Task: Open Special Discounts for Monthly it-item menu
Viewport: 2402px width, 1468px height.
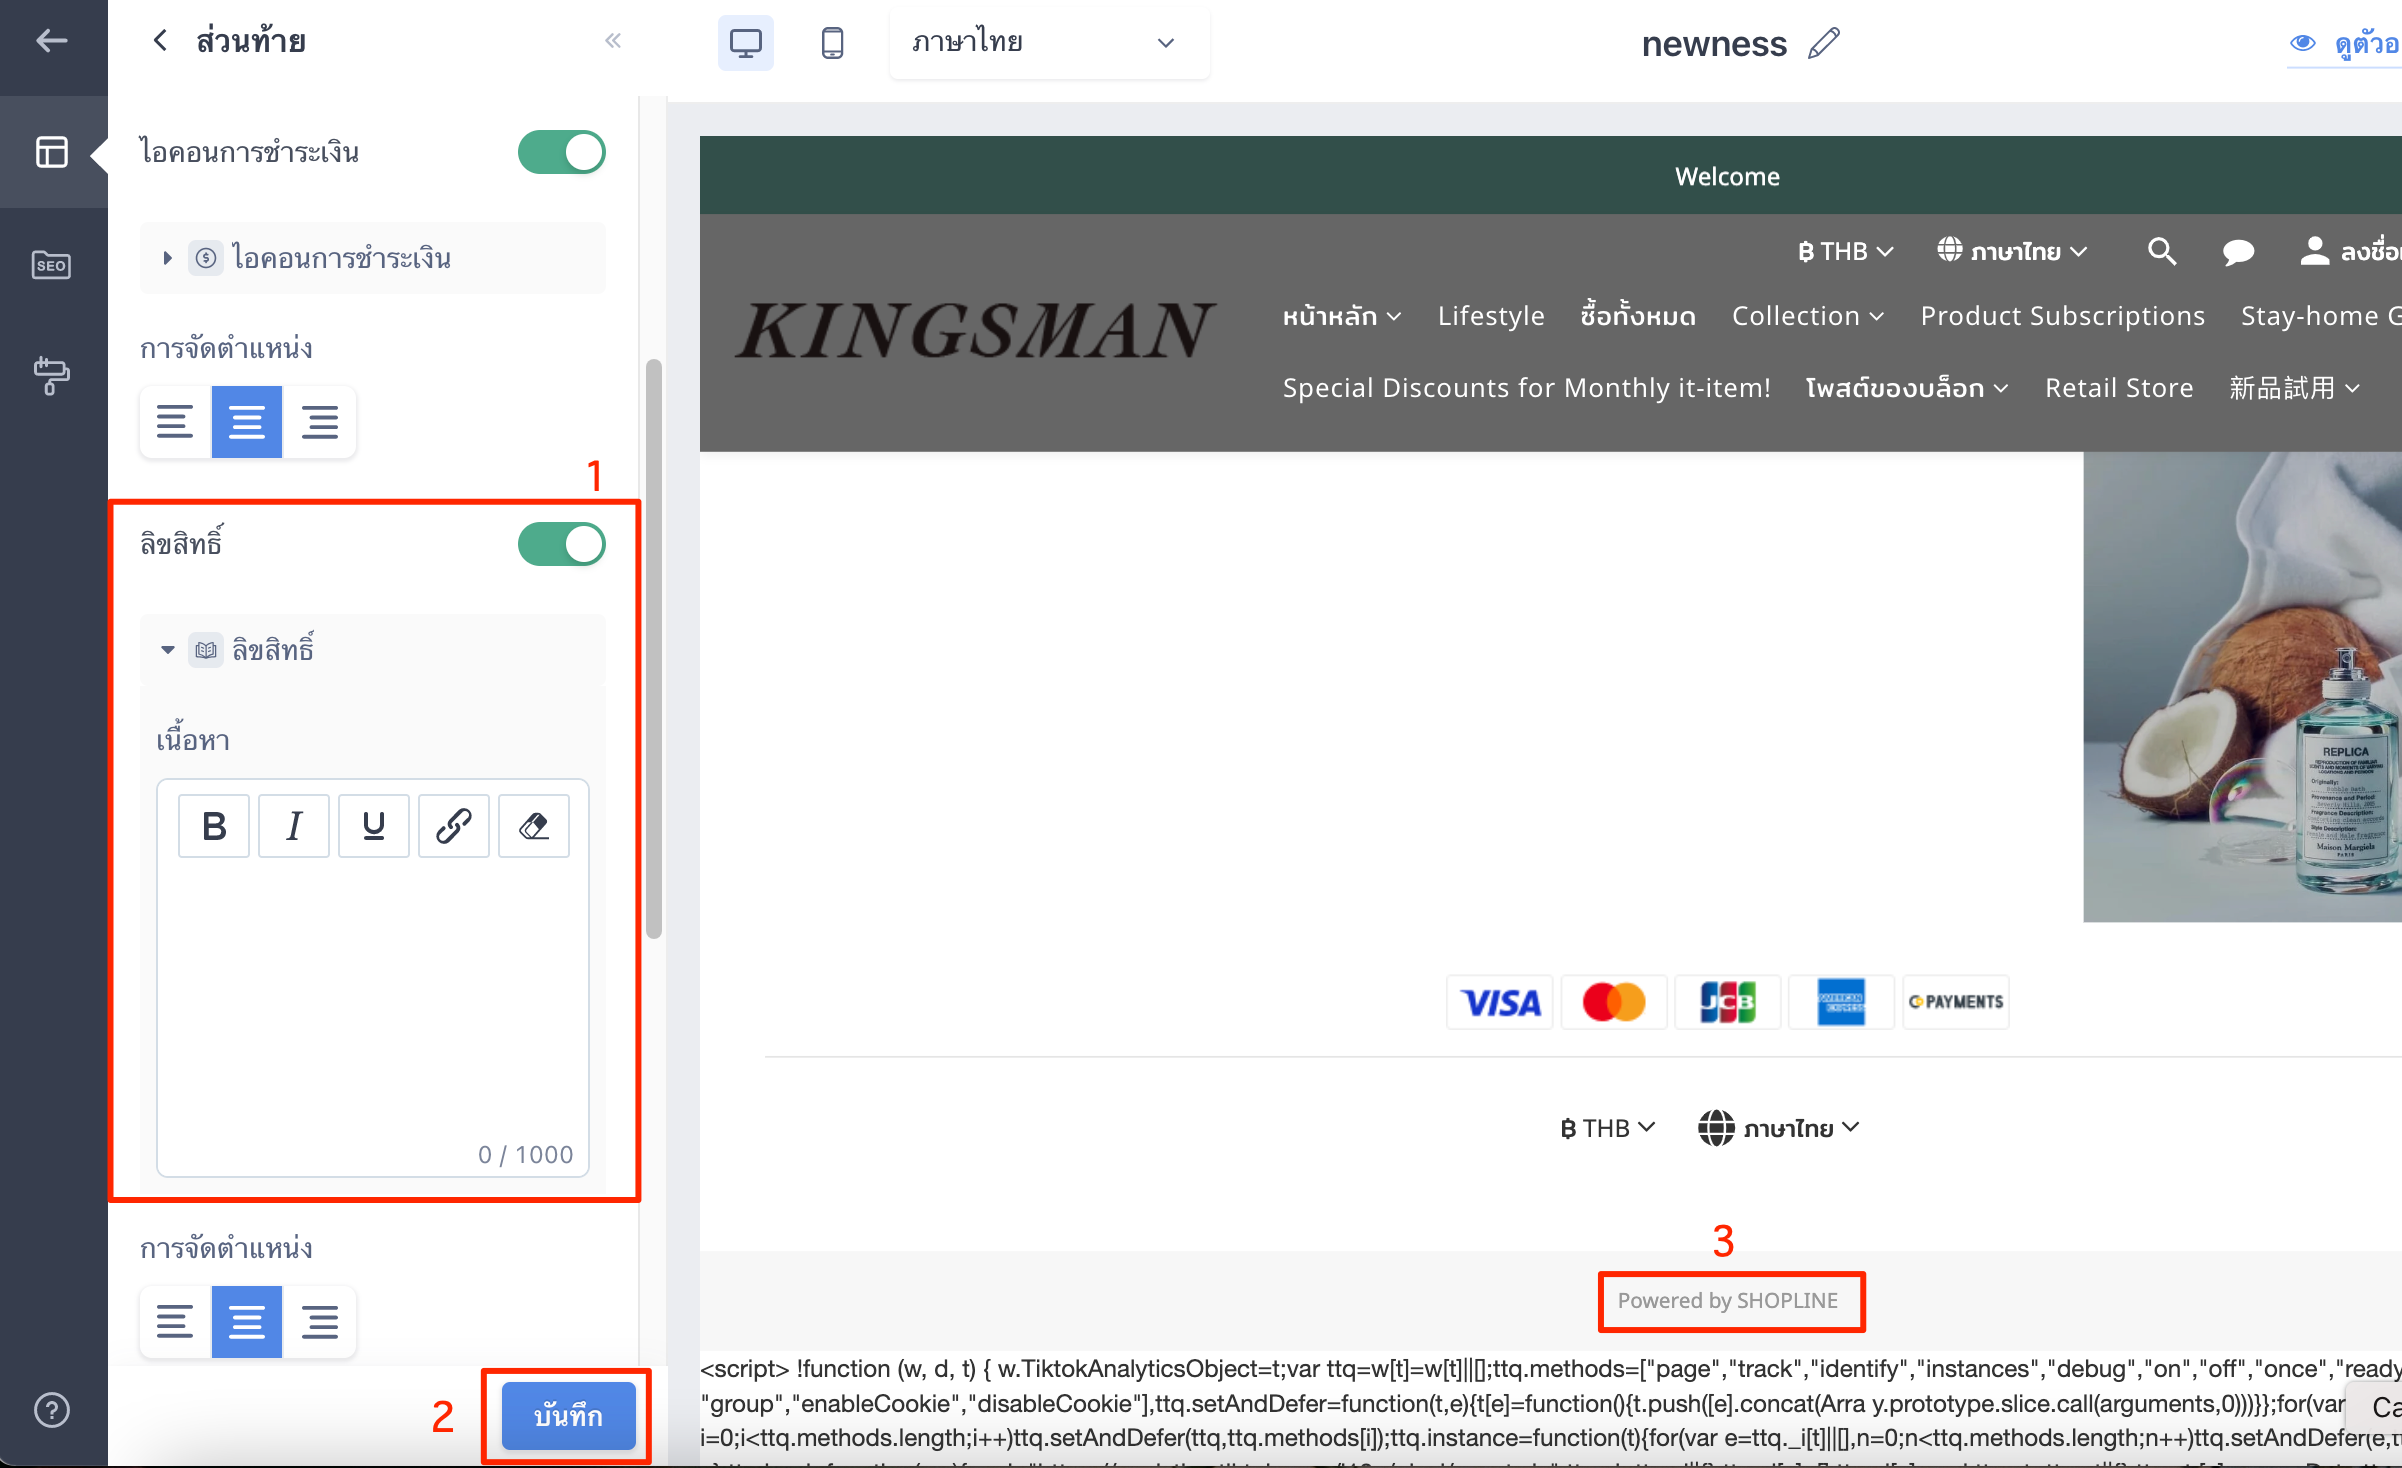Action: 1527,388
